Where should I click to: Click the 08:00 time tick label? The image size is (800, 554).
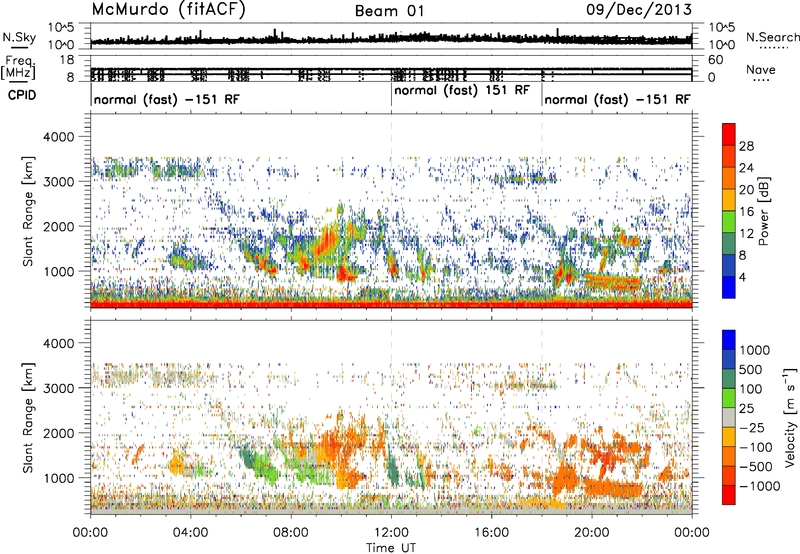[291, 533]
